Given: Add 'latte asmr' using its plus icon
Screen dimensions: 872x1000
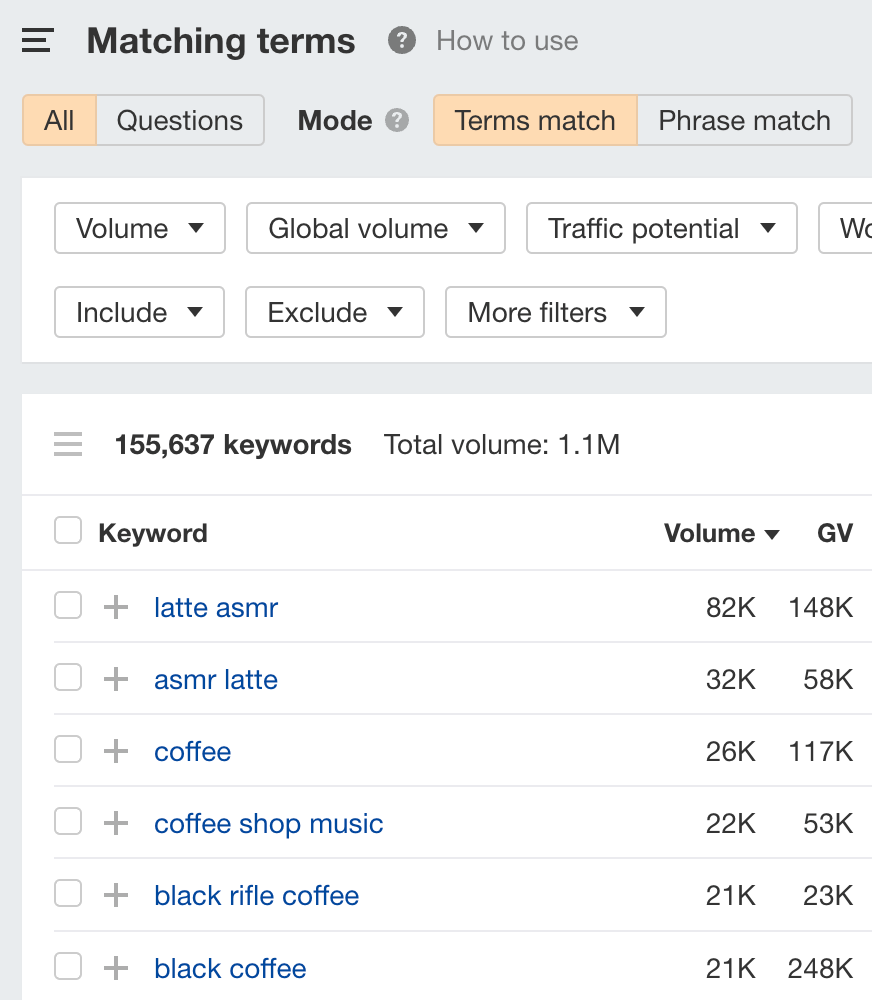Looking at the screenshot, I should [x=116, y=606].
